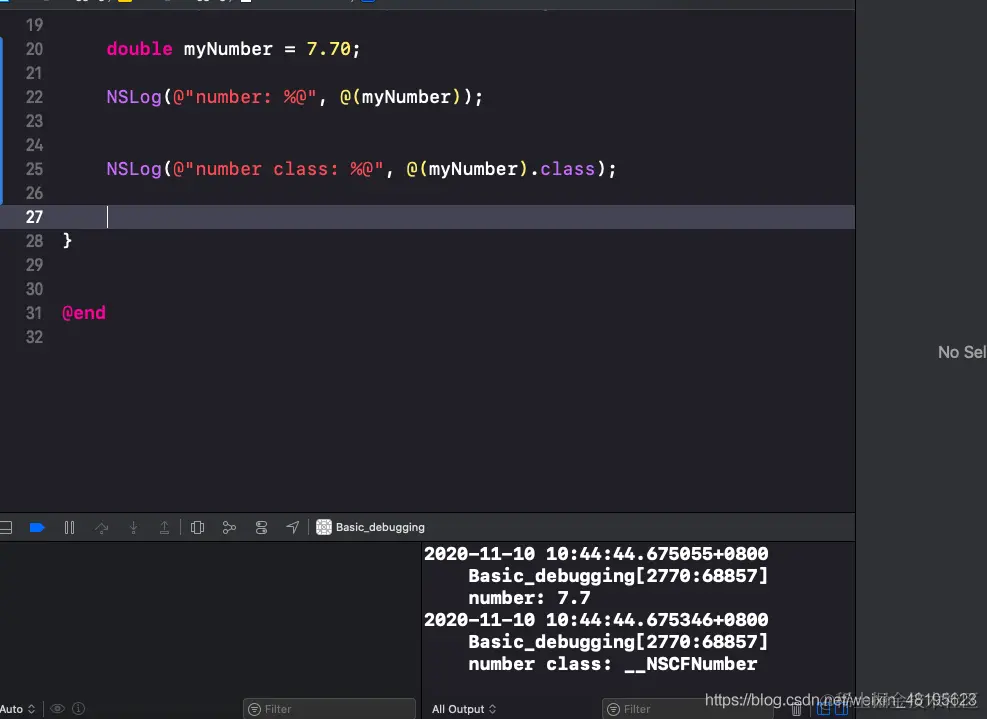The image size is (987, 719).
Task: Click the closing brace on line 28
Action: [x=67, y=241]
